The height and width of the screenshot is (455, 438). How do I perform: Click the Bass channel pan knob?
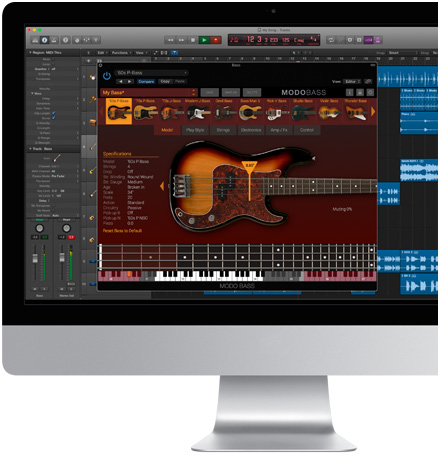point(39,228)
